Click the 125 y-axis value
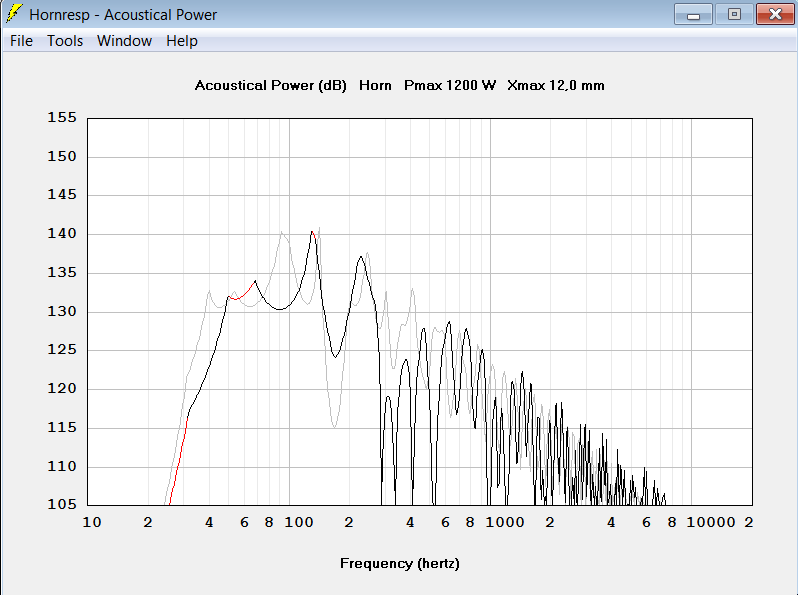 click(x=62, y=350)
